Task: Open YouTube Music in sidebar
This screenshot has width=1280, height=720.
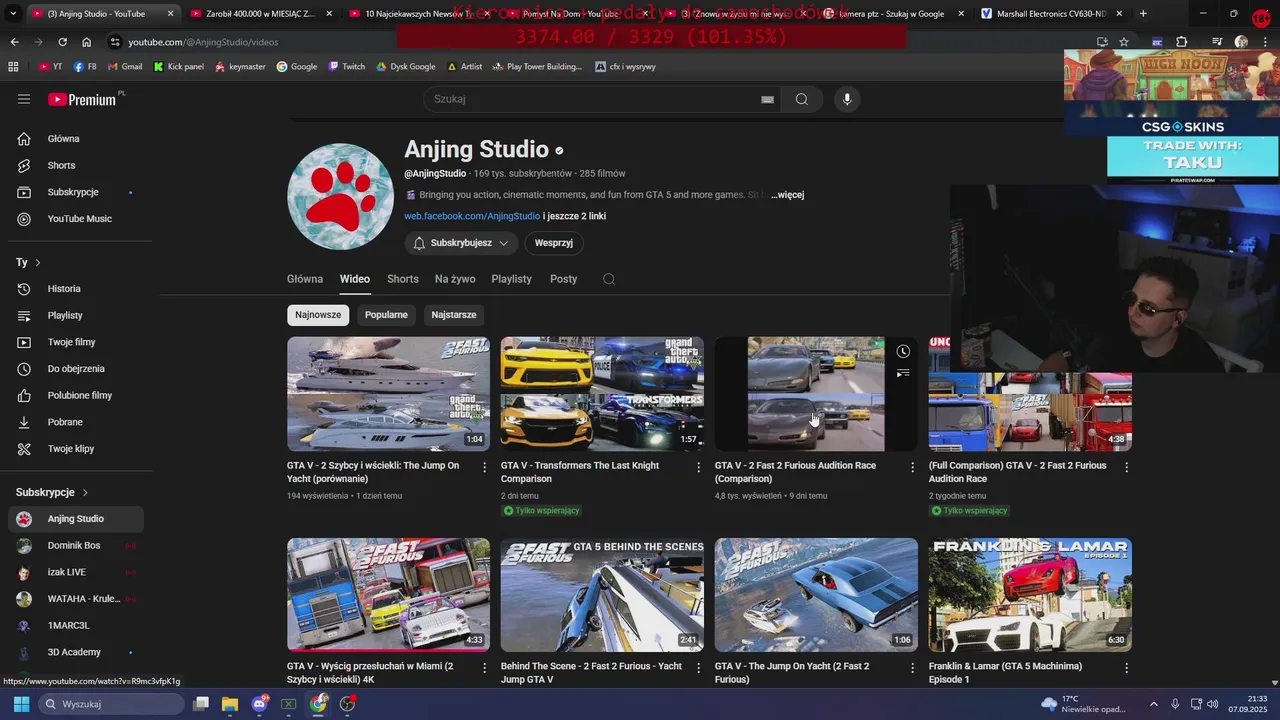Action: point(76,219)
